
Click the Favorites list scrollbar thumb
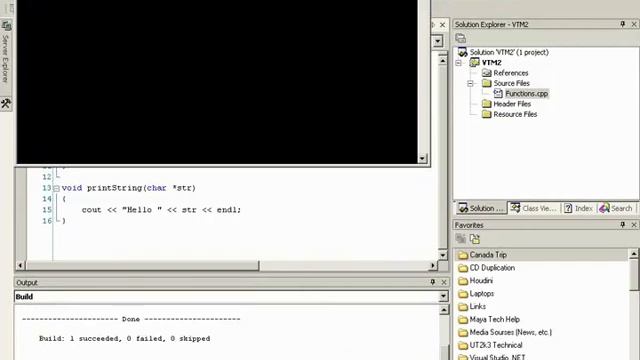(634, 275)
